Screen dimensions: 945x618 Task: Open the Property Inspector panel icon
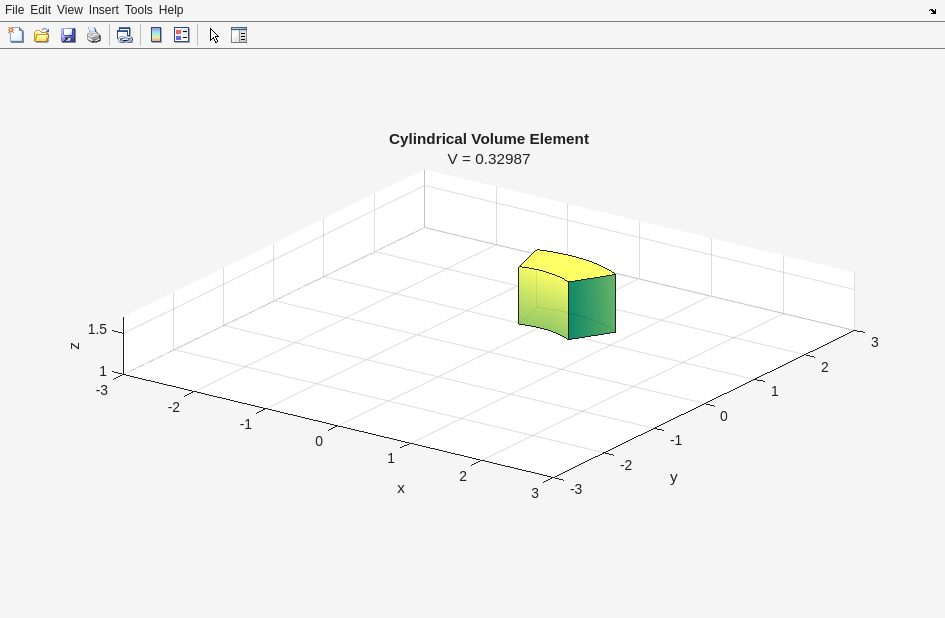[239, 35]
